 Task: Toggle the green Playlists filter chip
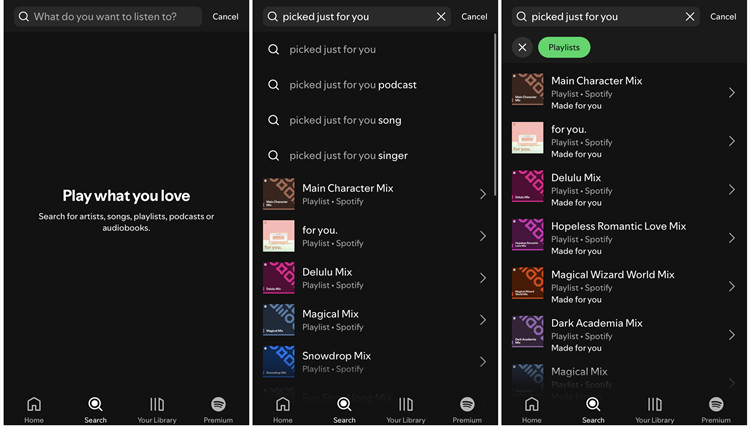(x=564, y=47)
